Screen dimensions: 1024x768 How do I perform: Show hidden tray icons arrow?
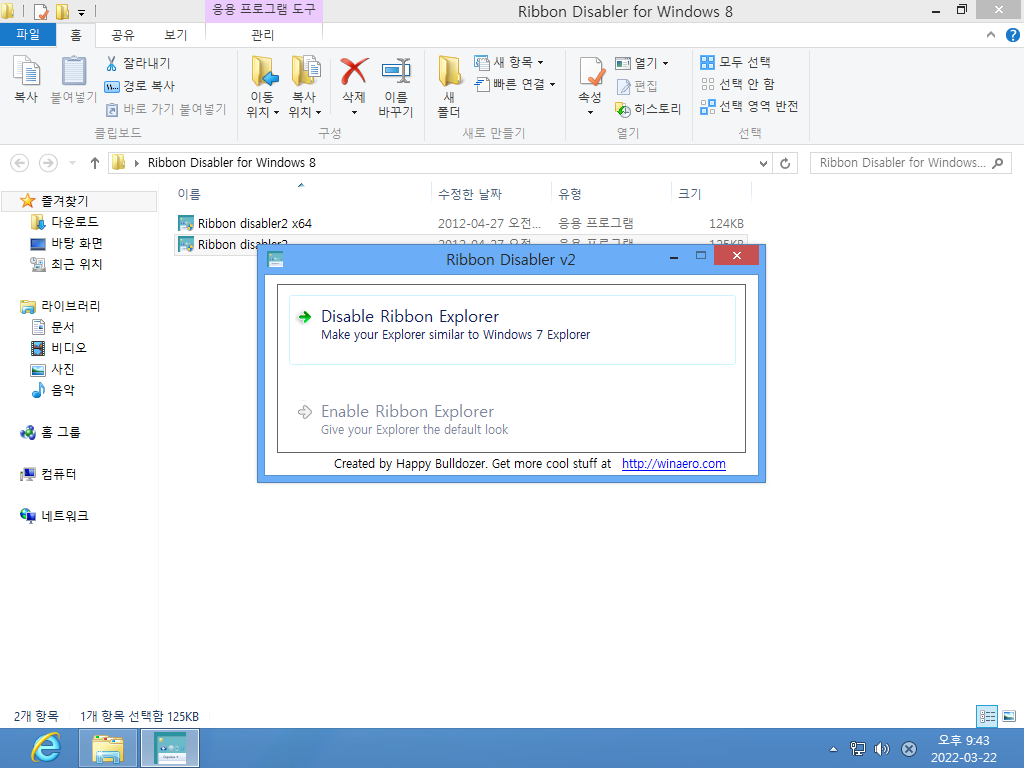(x=833, y=749)
